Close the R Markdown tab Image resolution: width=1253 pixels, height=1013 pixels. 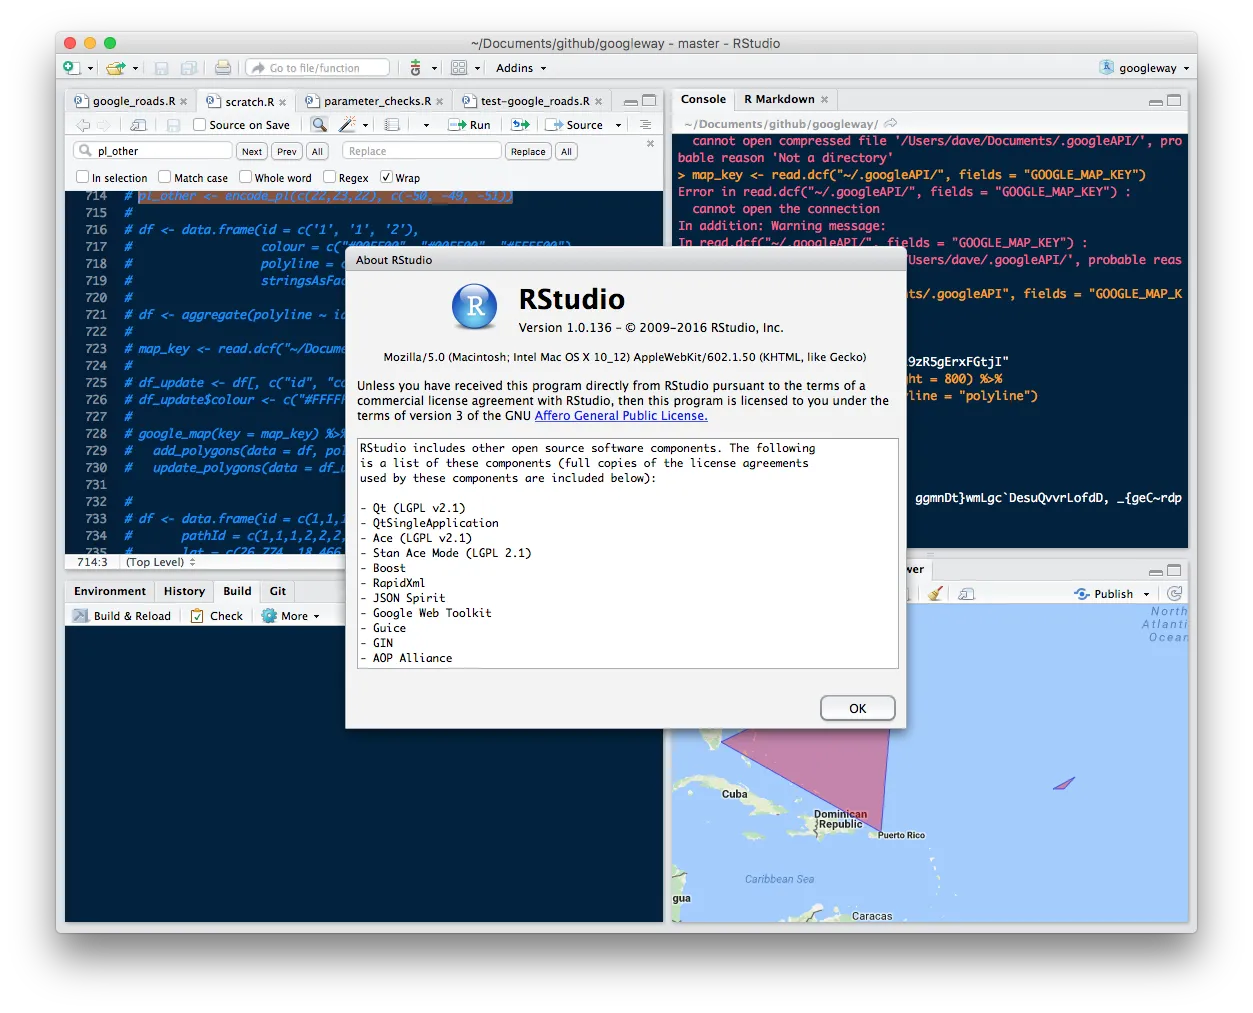pos(825,100)
